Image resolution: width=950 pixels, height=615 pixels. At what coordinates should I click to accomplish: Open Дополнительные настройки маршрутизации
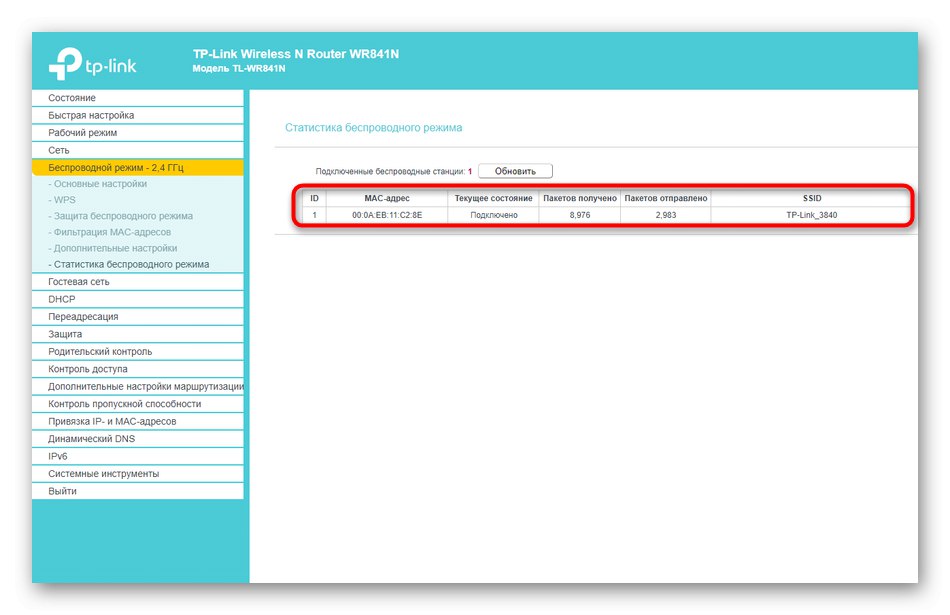[138, 387]
